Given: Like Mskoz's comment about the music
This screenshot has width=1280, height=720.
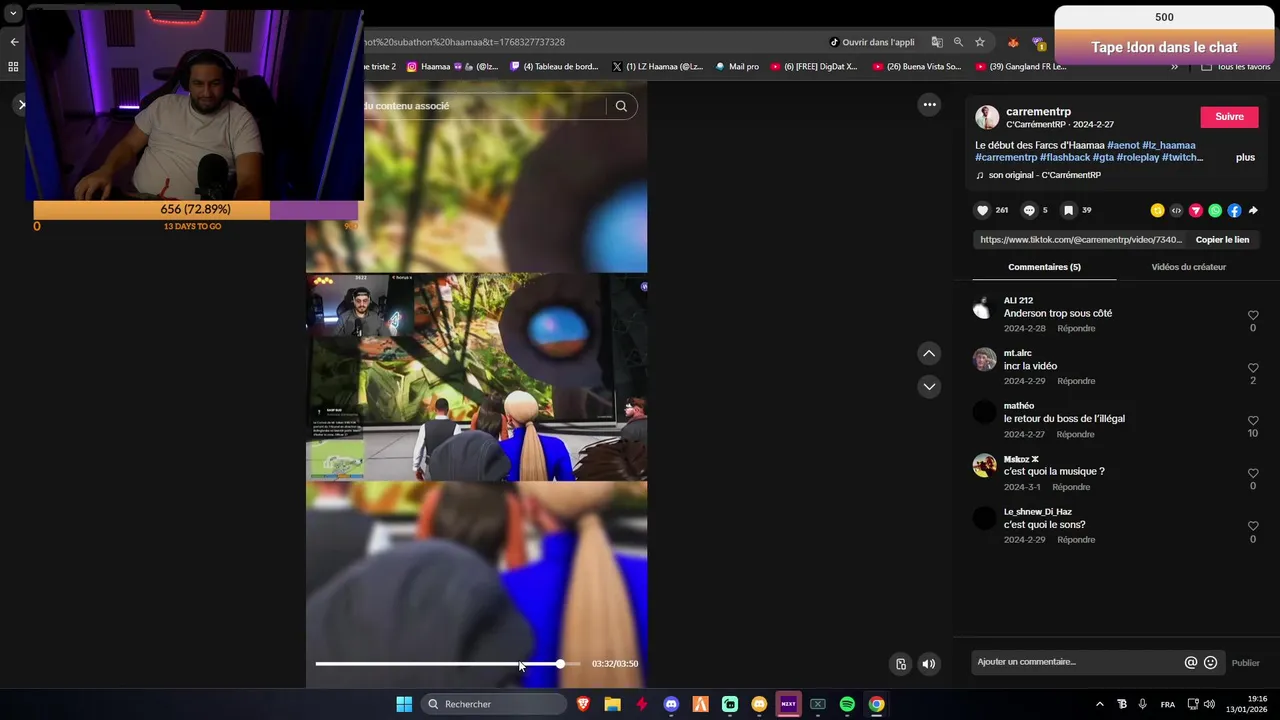Looking at the screenshot, I should click(1253, 473).
